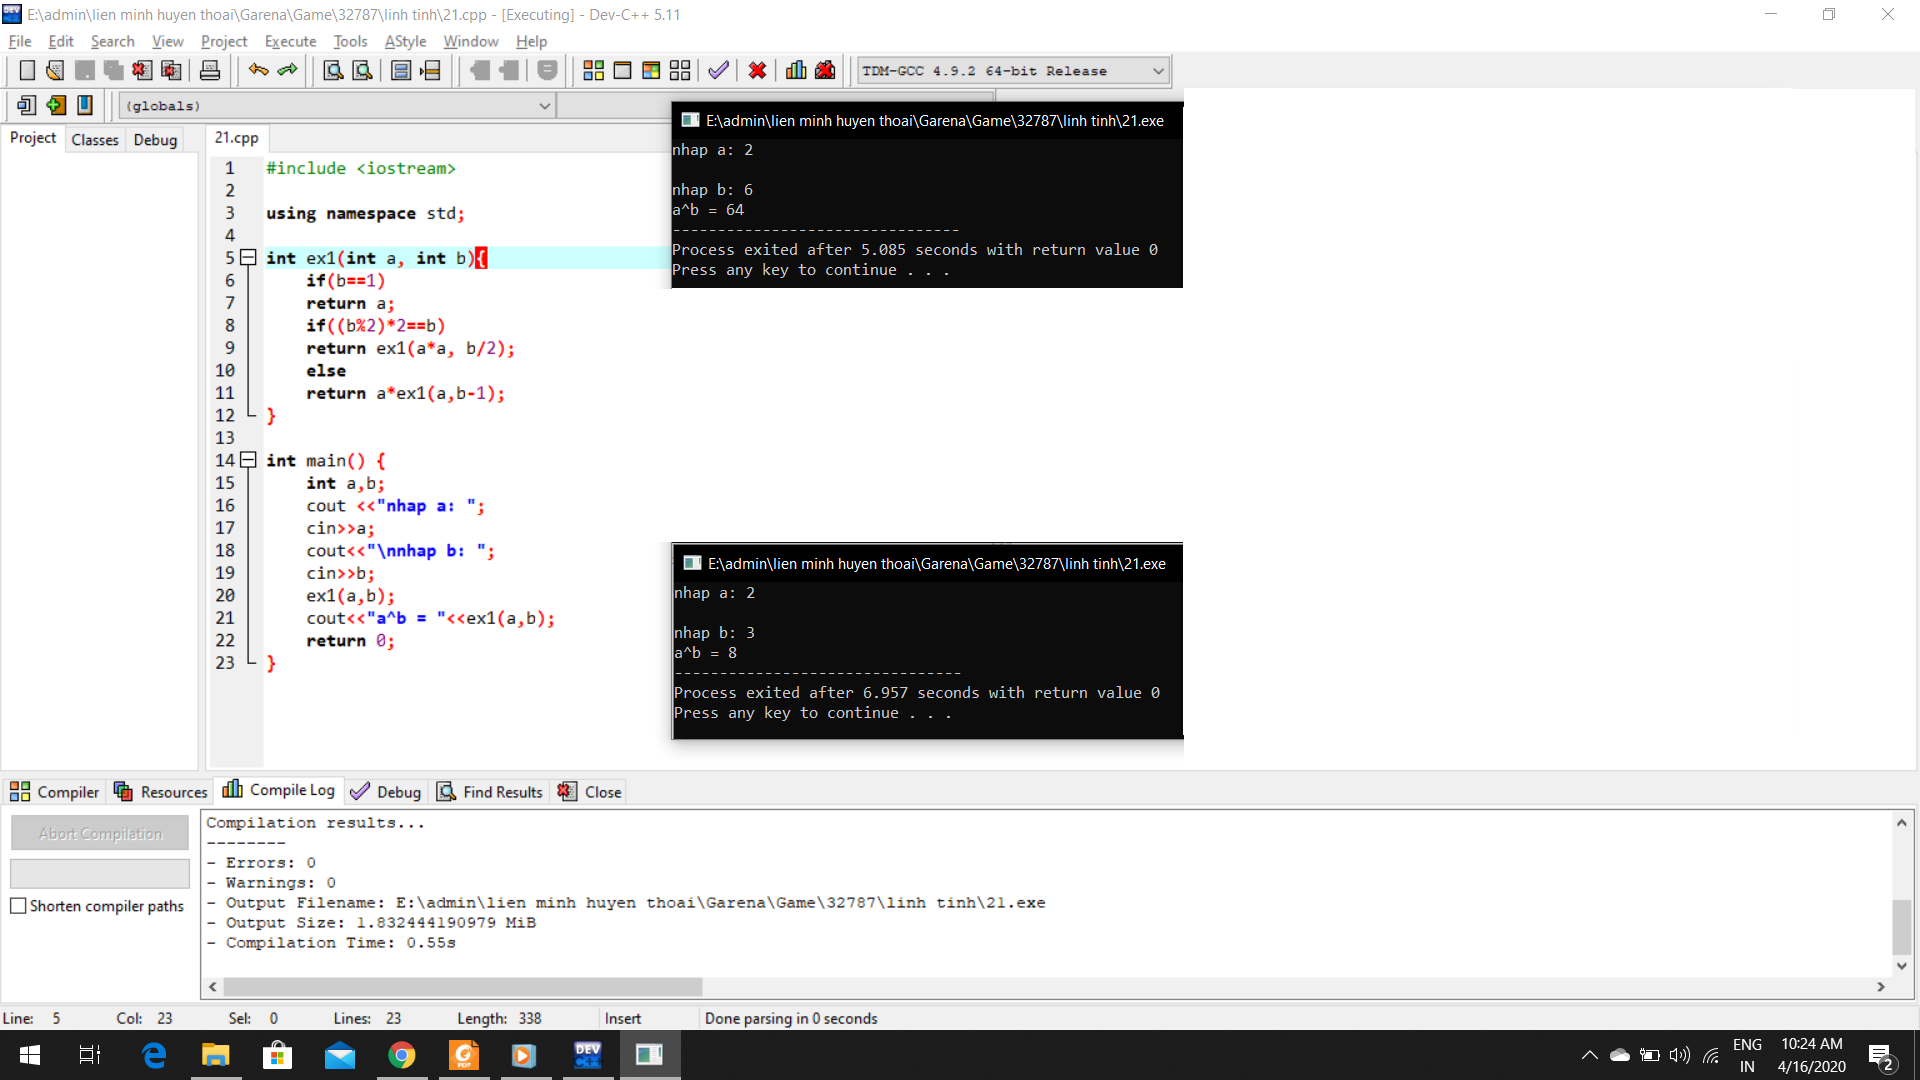The height and width of the screenshot is (1080, 1920).
Task: Click the Print toolbar icon
Action: 210,71
